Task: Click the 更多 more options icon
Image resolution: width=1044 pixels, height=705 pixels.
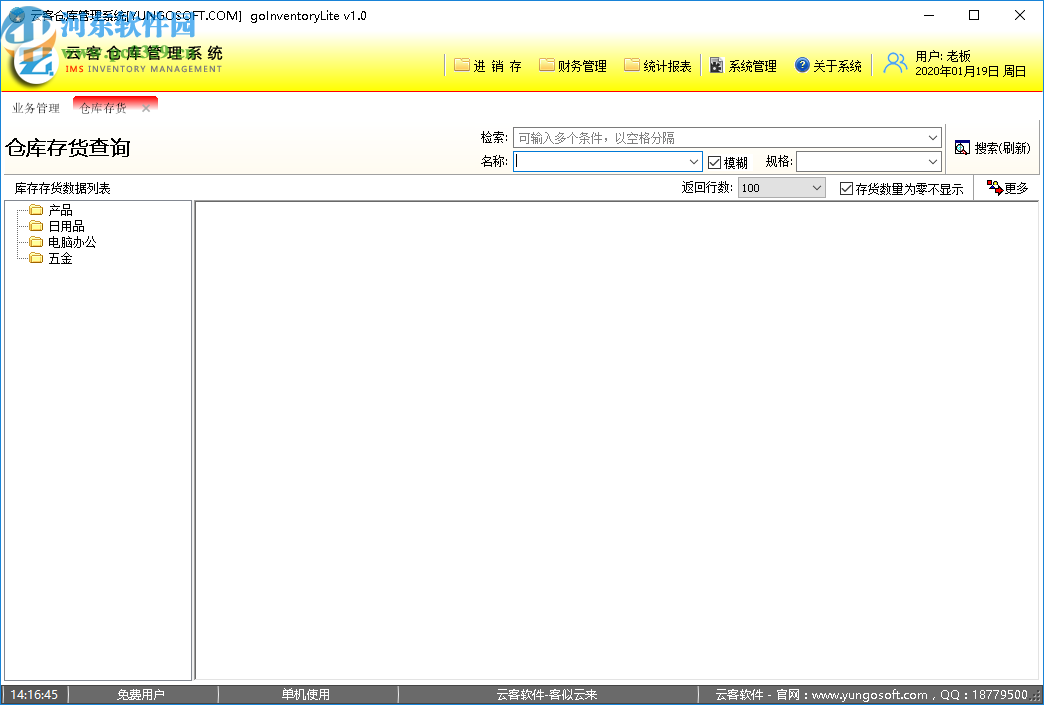Action: point(995,187)
